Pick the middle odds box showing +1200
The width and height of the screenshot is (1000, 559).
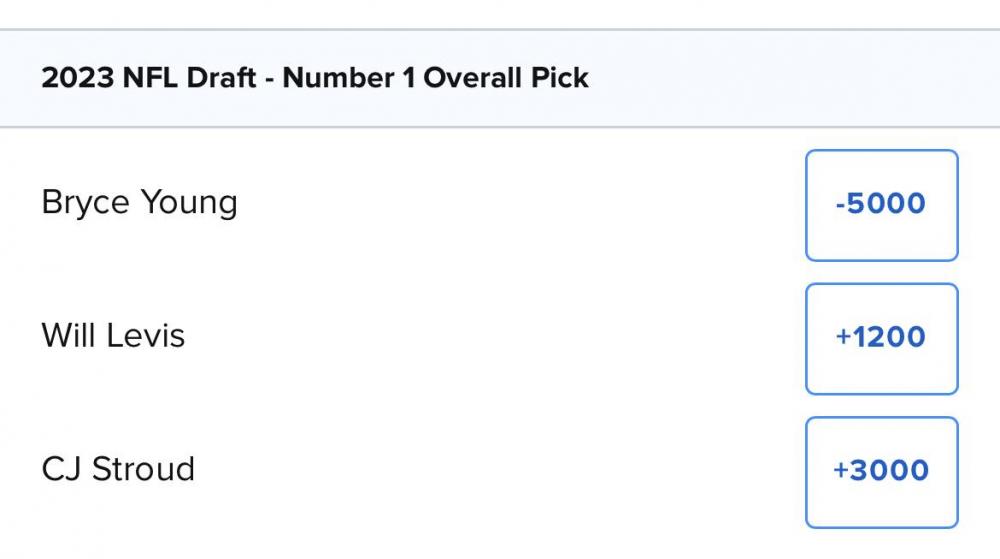point(881,338)
